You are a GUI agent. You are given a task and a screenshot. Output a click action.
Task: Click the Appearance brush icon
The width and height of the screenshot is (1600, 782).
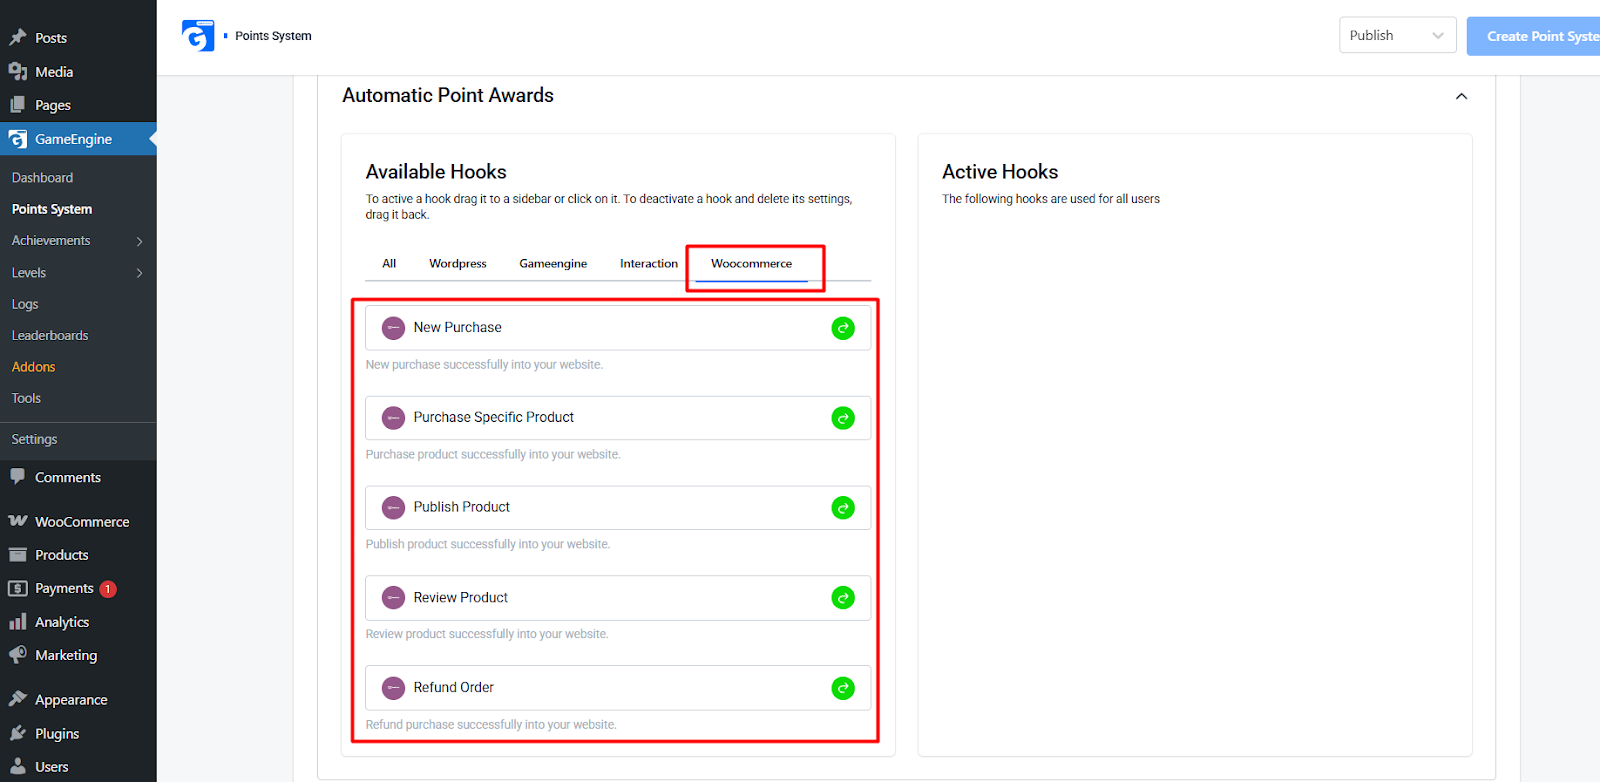(x=18, y=699)
